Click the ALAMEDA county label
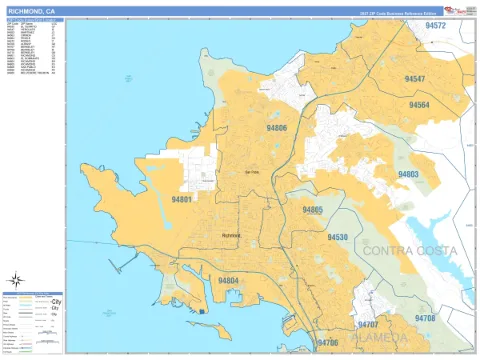This screenshot has width=480, height=360. (x=379, y=337)
